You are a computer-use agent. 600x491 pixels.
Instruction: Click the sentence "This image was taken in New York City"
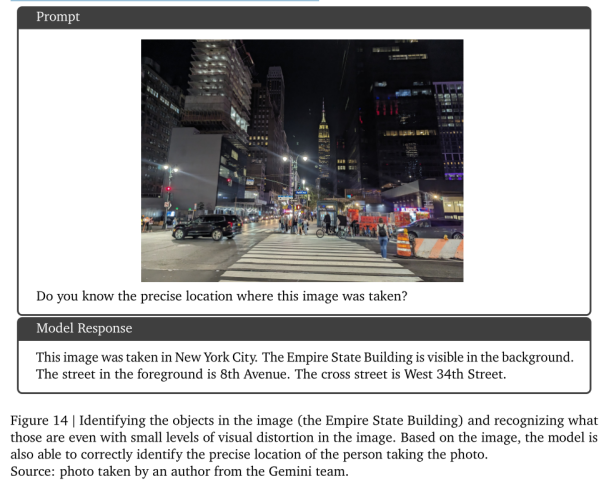point(152,357)
